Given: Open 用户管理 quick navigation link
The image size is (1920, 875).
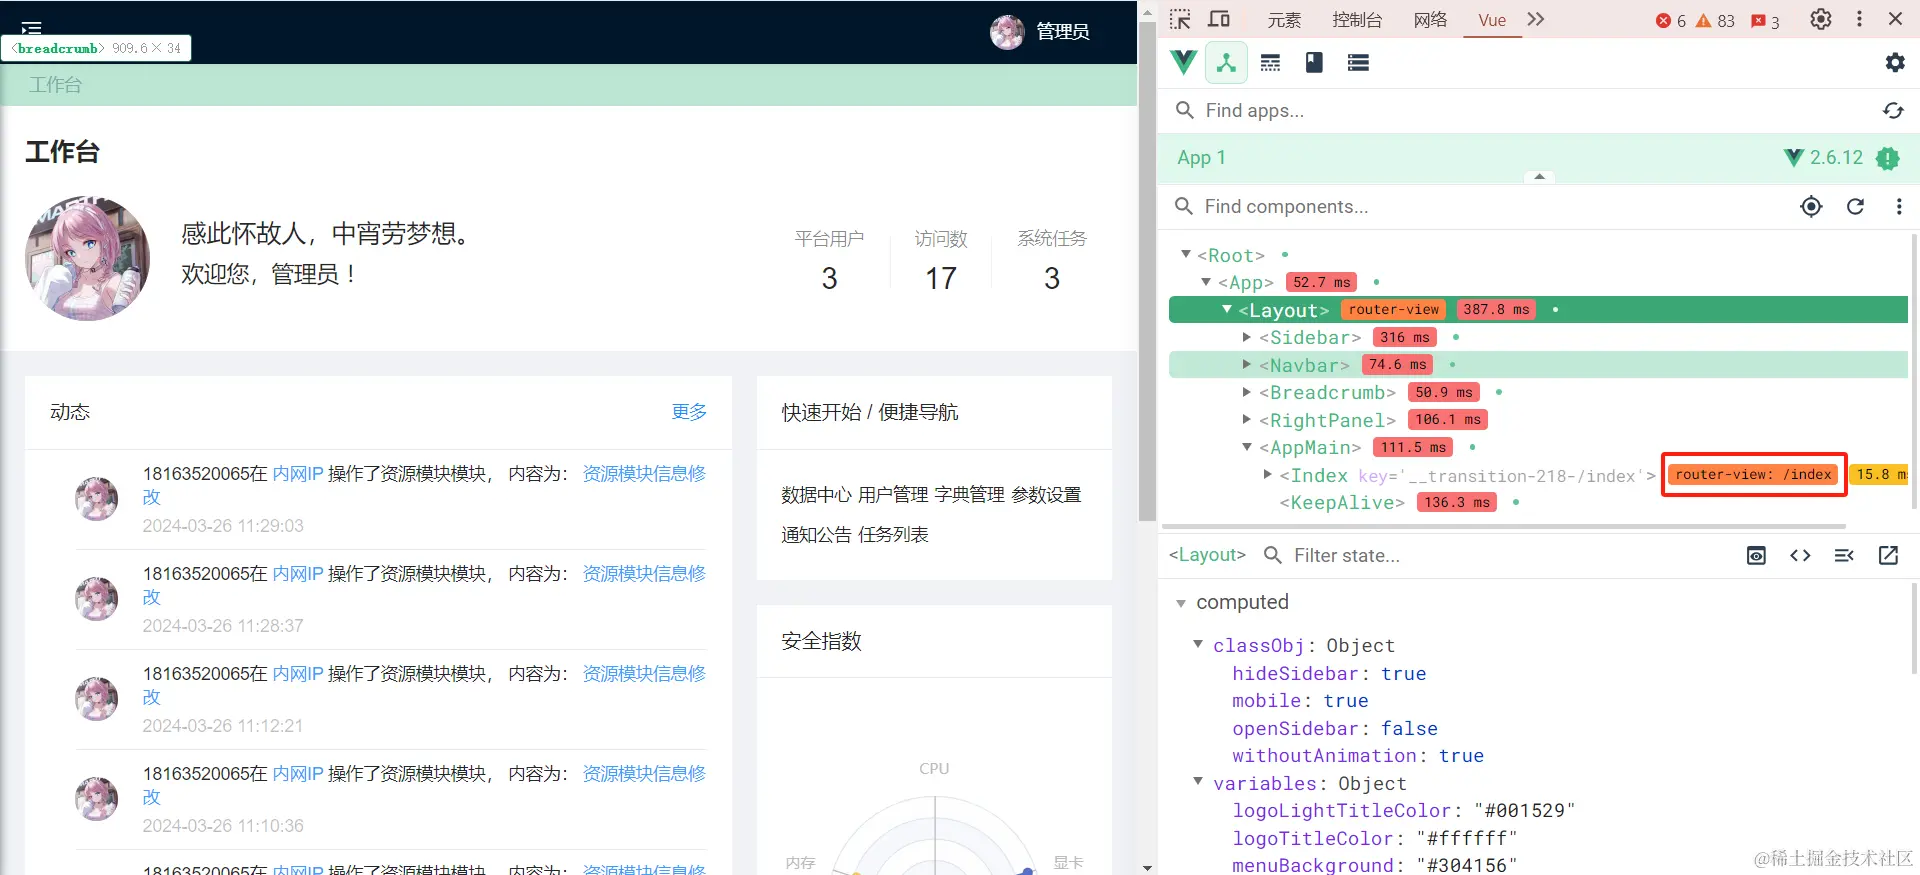Looking at the screenshot, I should point(893,495).
